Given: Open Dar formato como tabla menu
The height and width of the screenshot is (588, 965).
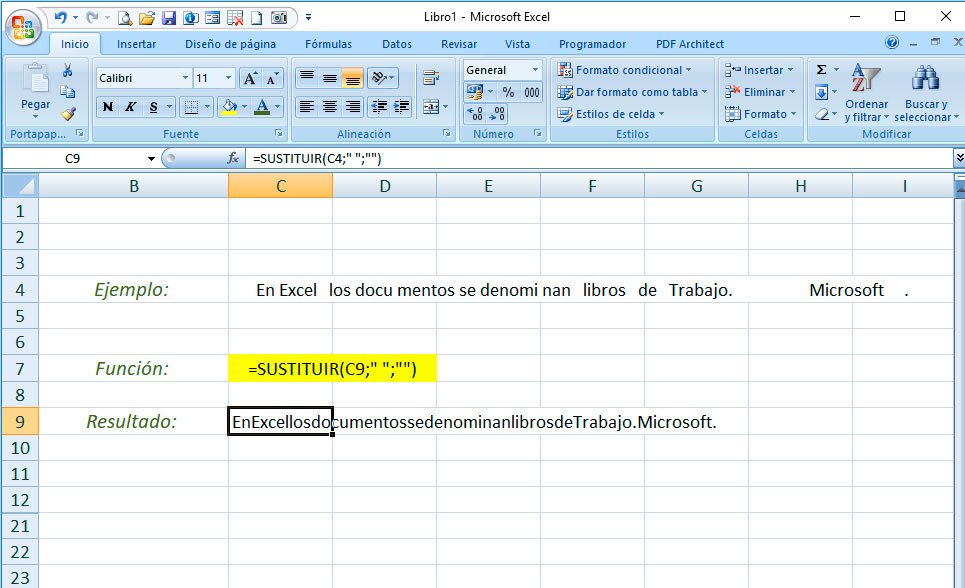Looking at the screenshot, I should pos(631,92).
